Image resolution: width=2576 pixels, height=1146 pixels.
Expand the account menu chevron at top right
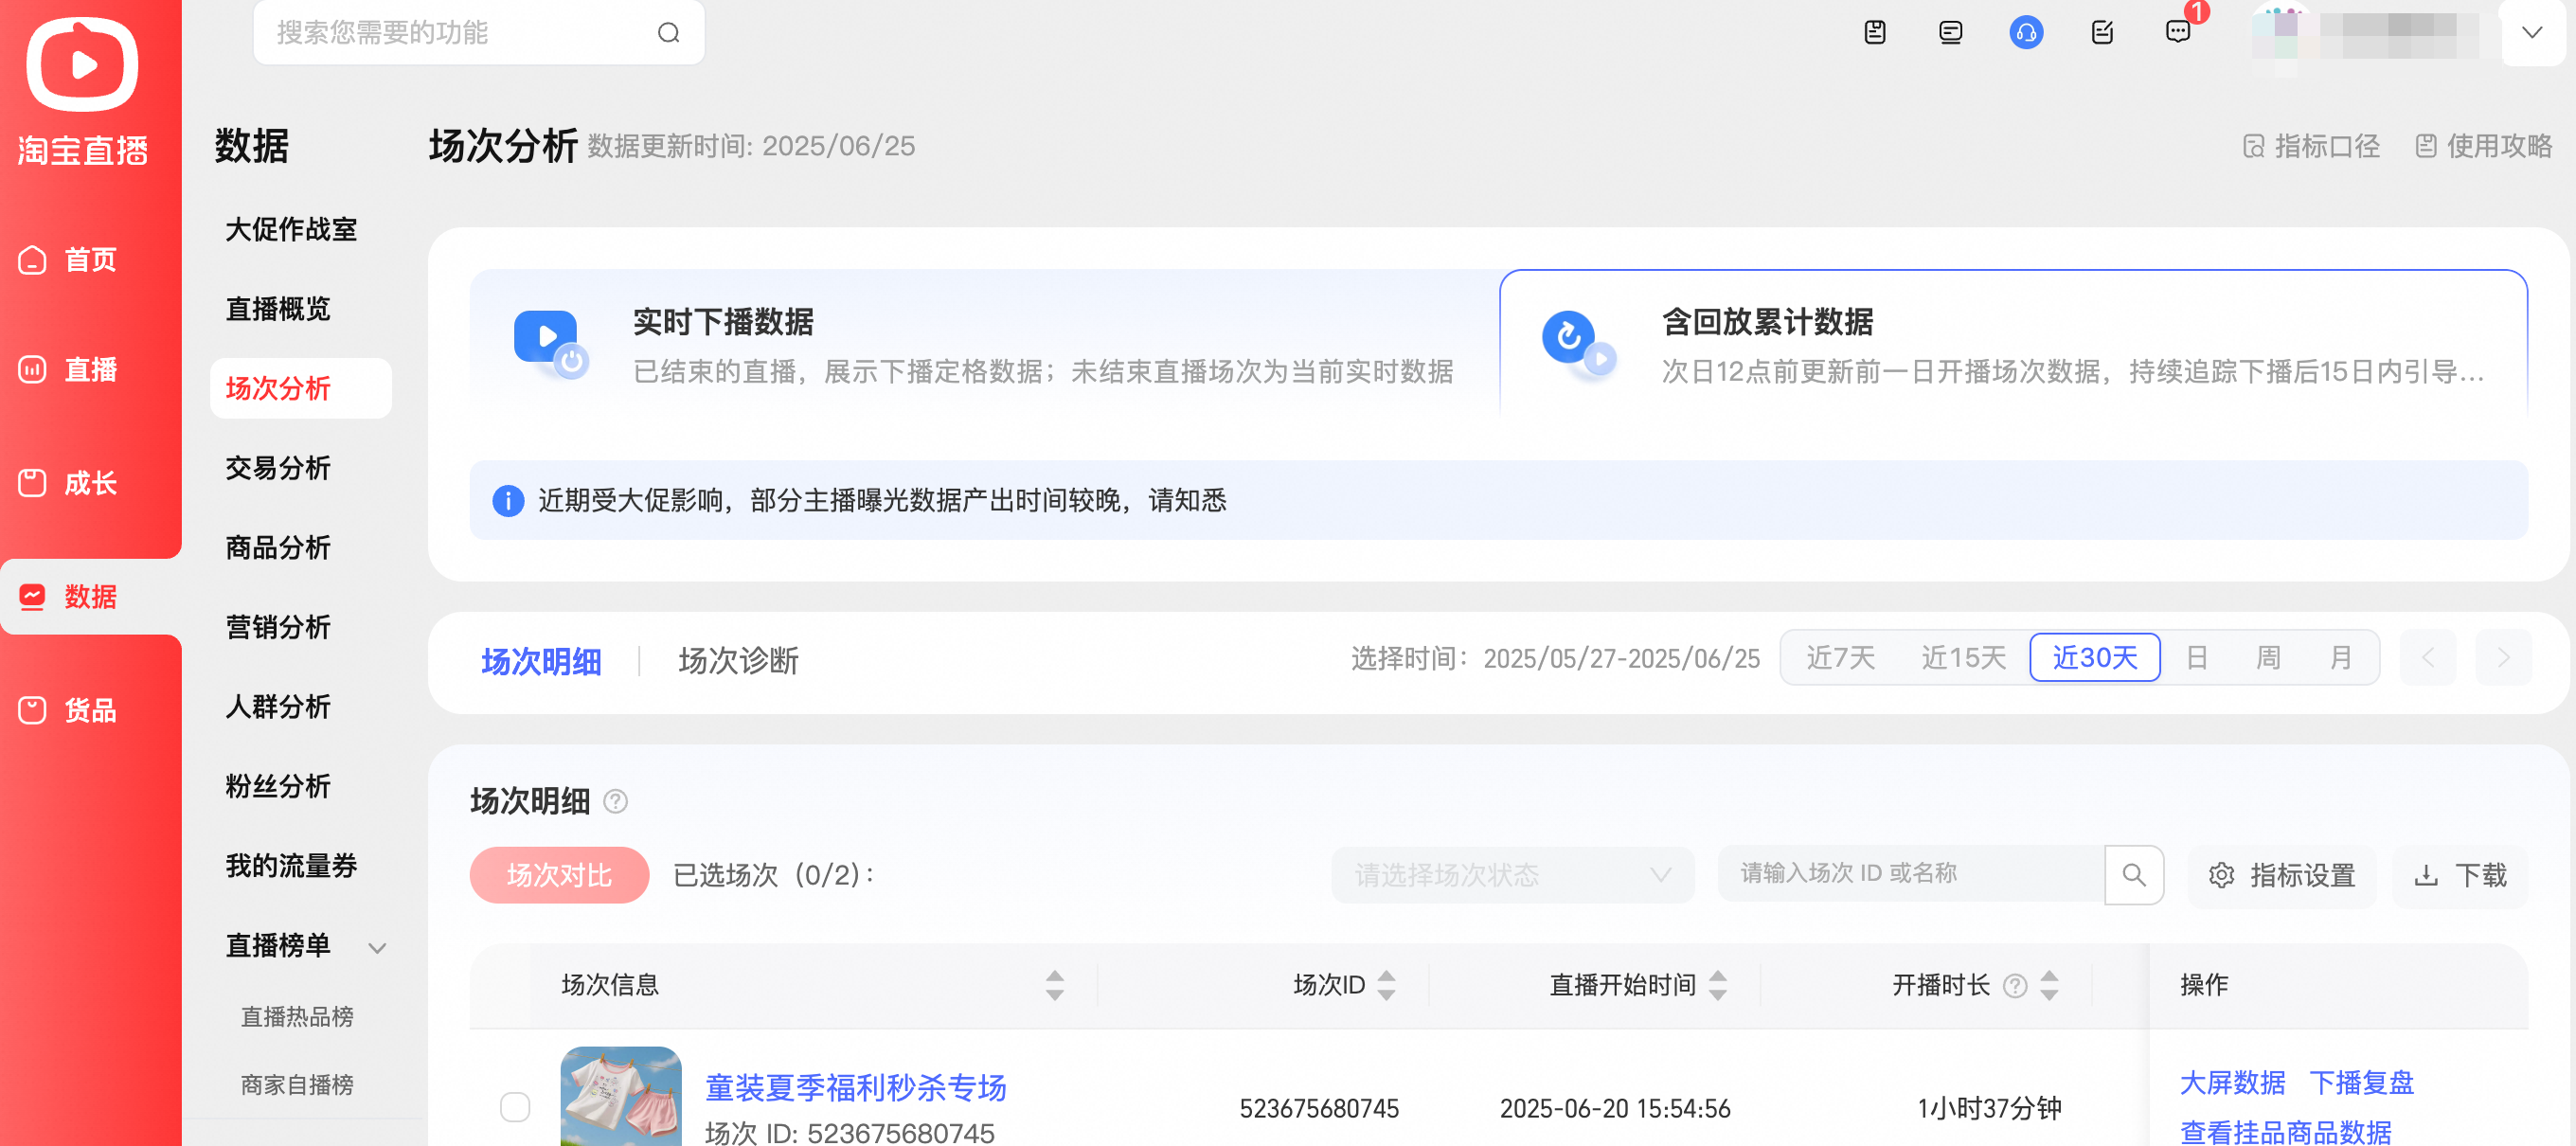[2531, 32]
